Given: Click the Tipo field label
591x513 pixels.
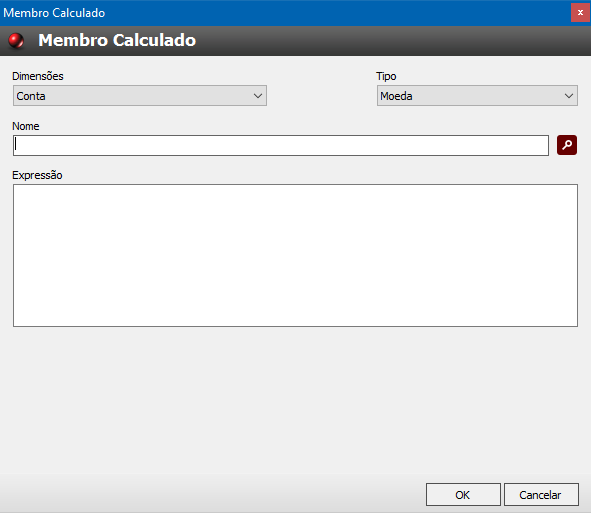Looking at the screenshot, I should (386, 76).
